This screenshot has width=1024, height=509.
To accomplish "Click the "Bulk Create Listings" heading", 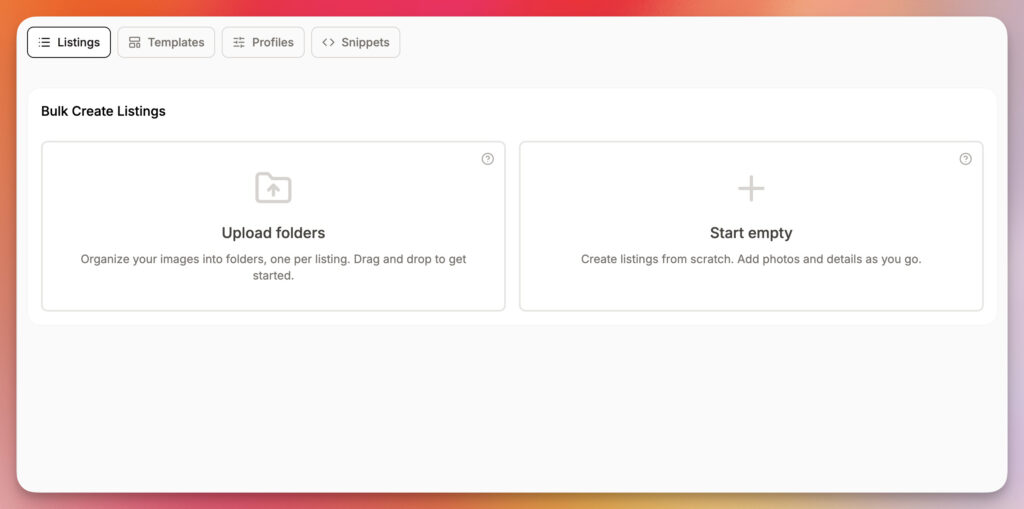I will (x=103, y=111).
